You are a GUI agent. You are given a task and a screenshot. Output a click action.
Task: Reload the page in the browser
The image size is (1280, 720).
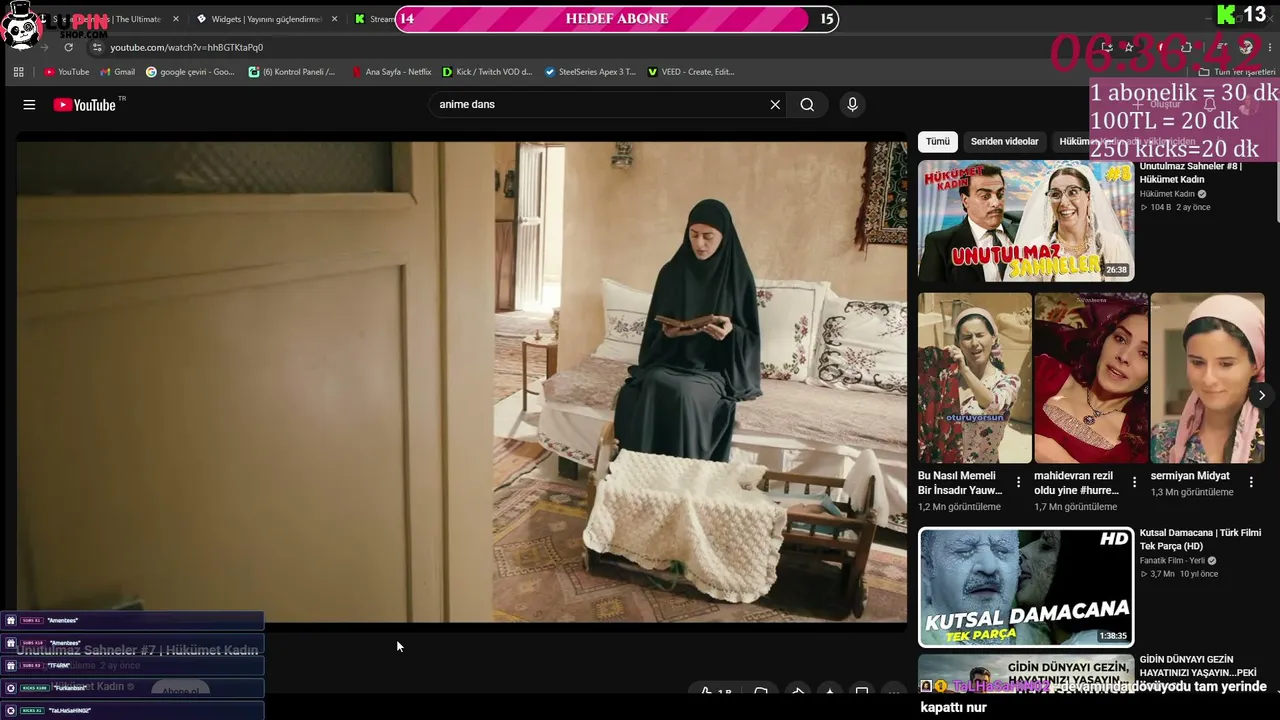[68, 47]
